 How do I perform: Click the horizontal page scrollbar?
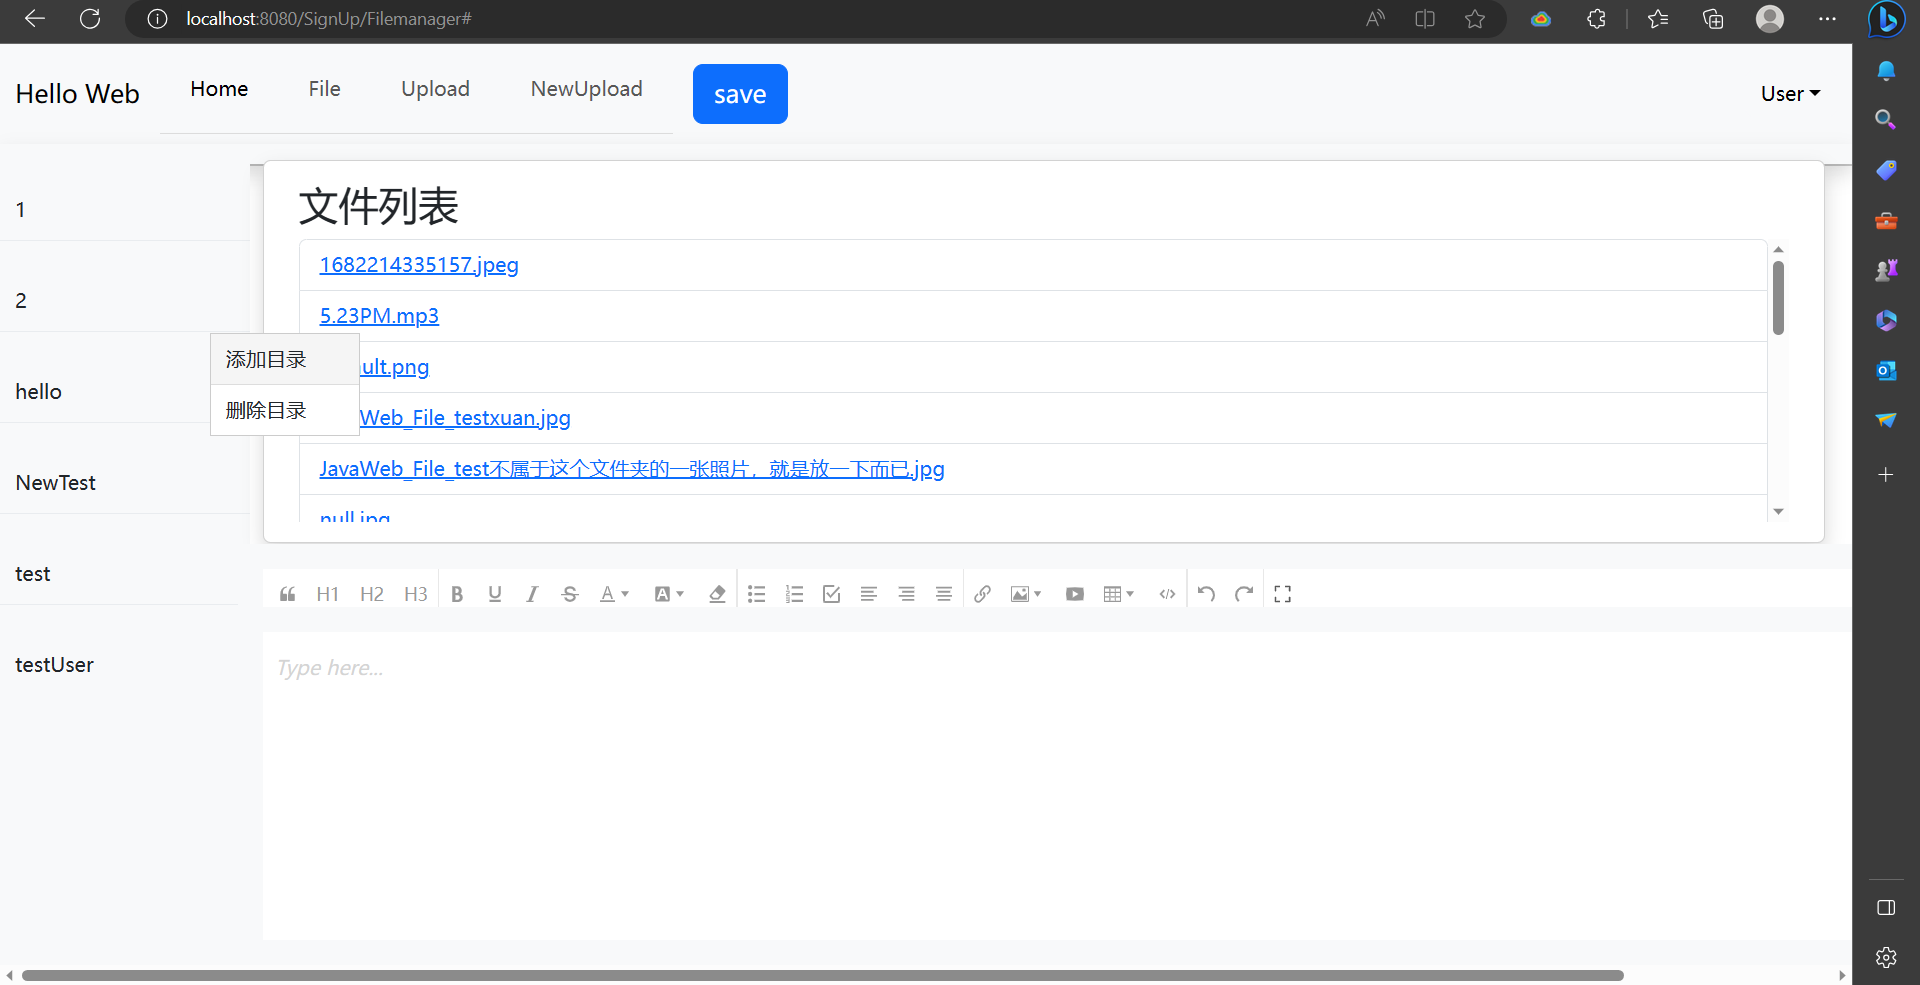[822, 975]
